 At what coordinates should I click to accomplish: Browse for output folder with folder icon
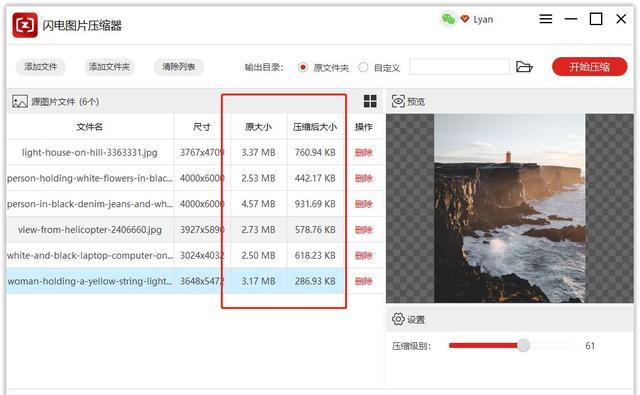pyautogui.click(x=524, y=67)
